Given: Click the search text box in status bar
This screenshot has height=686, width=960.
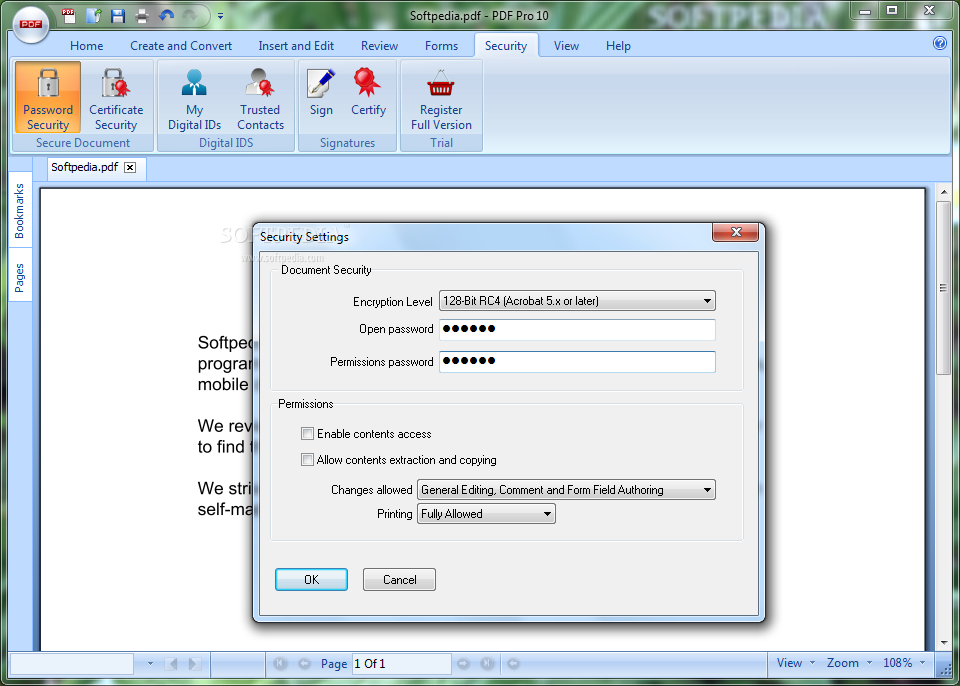Looking at the screenshot, I should [72, 664].
